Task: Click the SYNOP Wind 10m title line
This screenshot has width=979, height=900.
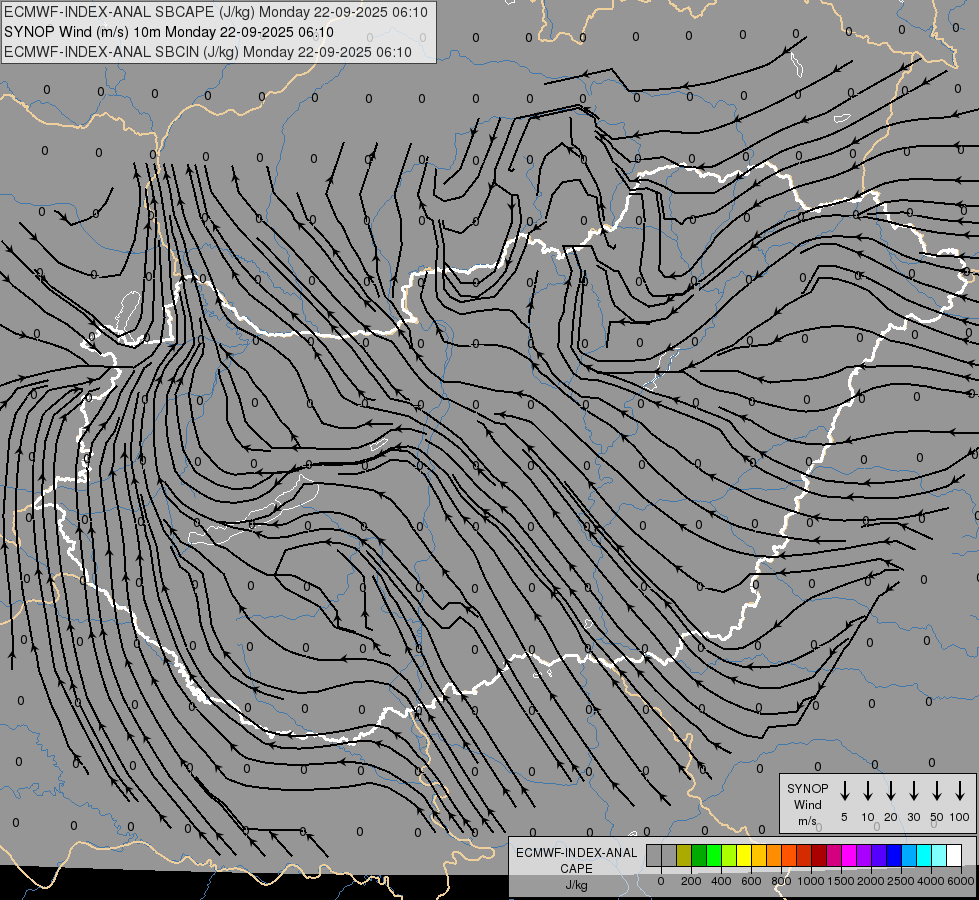Action: tap(169, 32)
